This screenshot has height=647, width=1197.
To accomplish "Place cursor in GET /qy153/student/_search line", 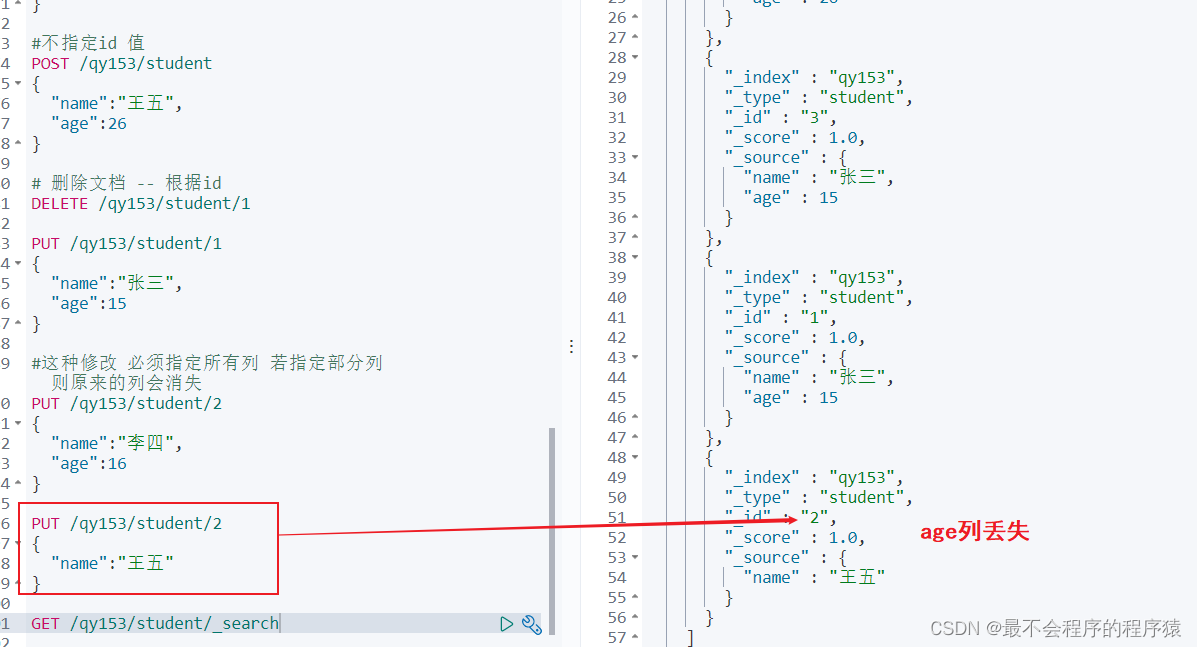I will click(155, 623).
